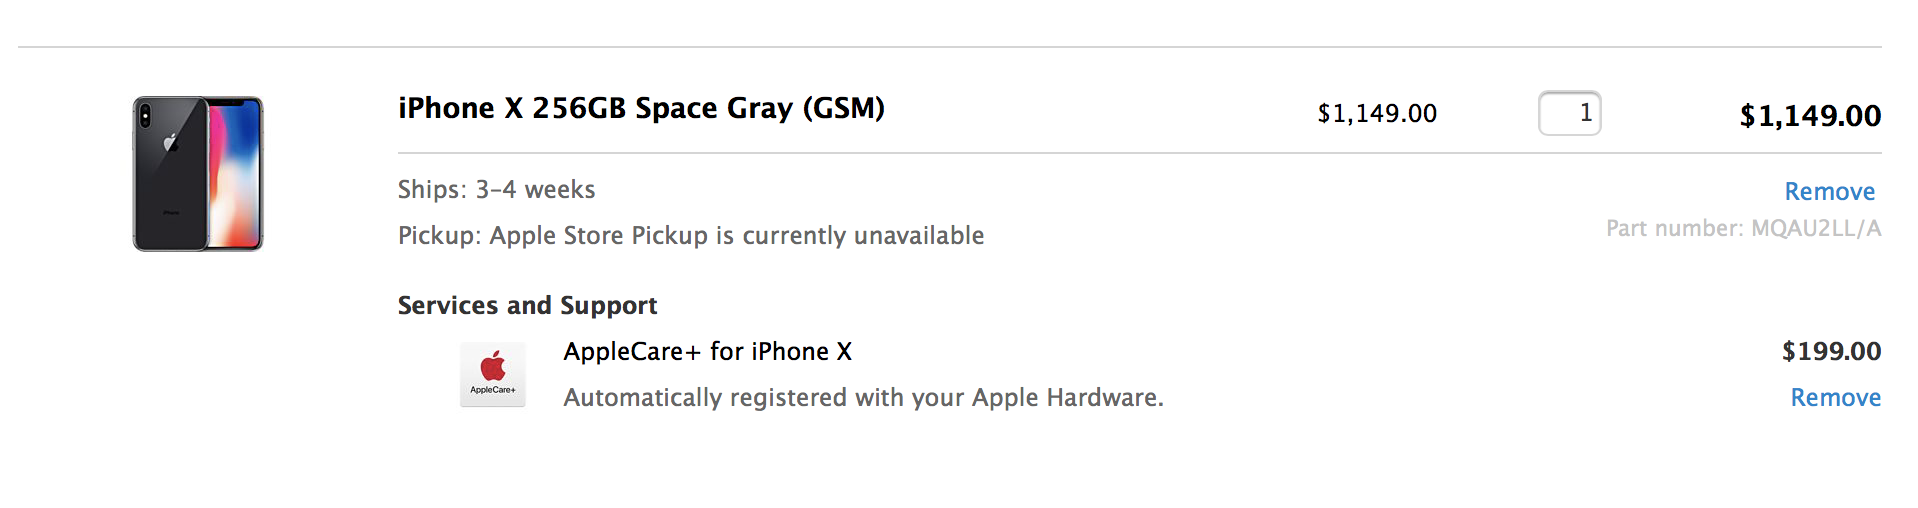Focus the quantity field showing 1

(x=1569, y=113)
